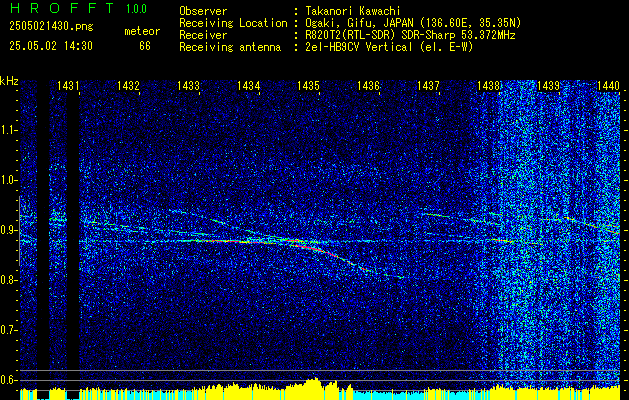
Task: Click receiver text R820T2(RTL-SDR) SDR-Sharp 53.372MHz
Action: 410,35
